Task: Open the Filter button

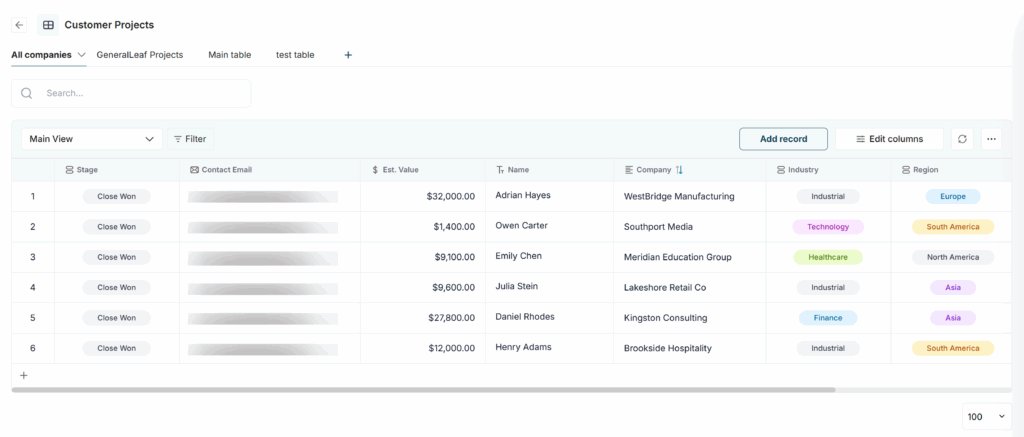Action: click(190, 139)
